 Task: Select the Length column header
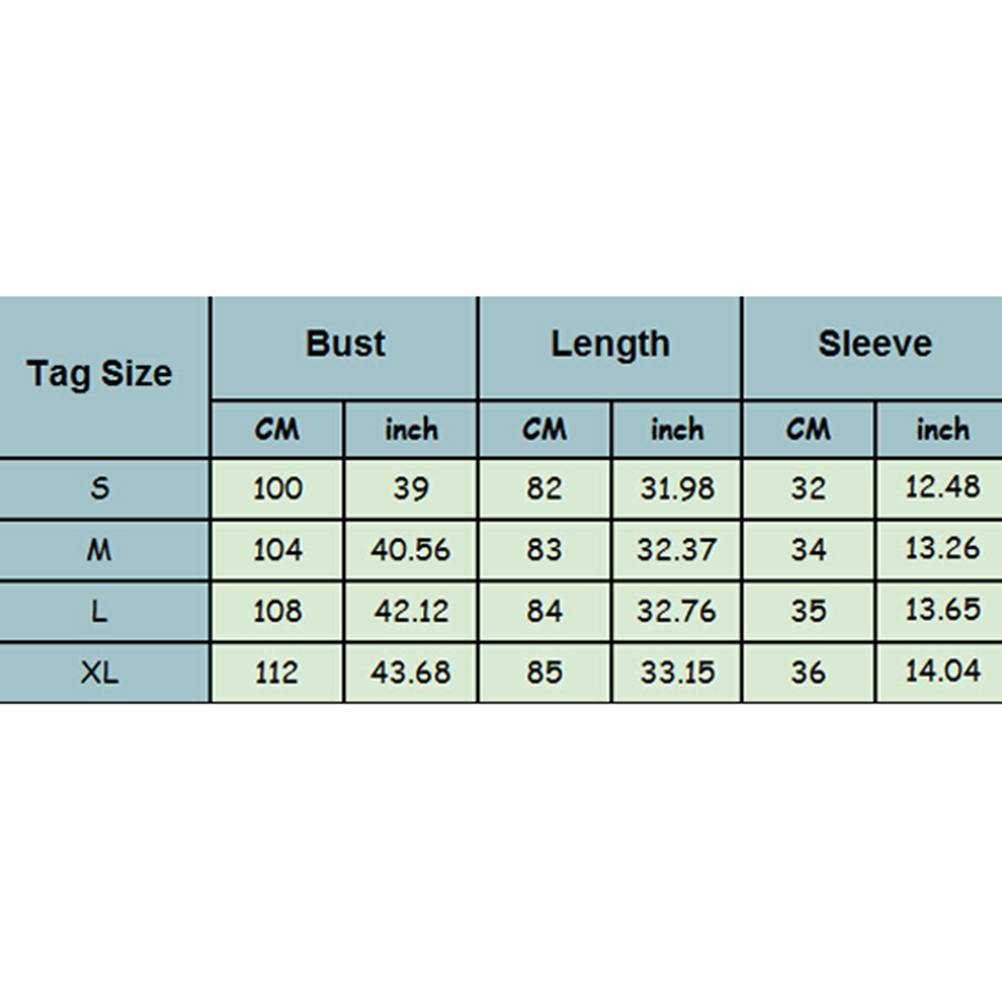coord(609,344)
